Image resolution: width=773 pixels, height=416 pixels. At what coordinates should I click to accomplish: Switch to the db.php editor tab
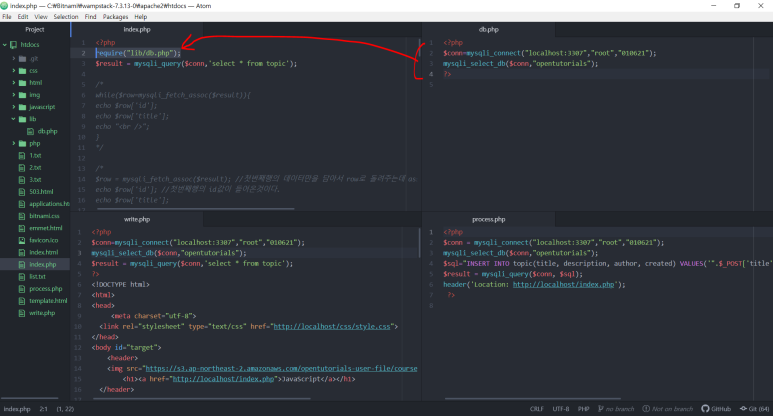tap(489, 30)
